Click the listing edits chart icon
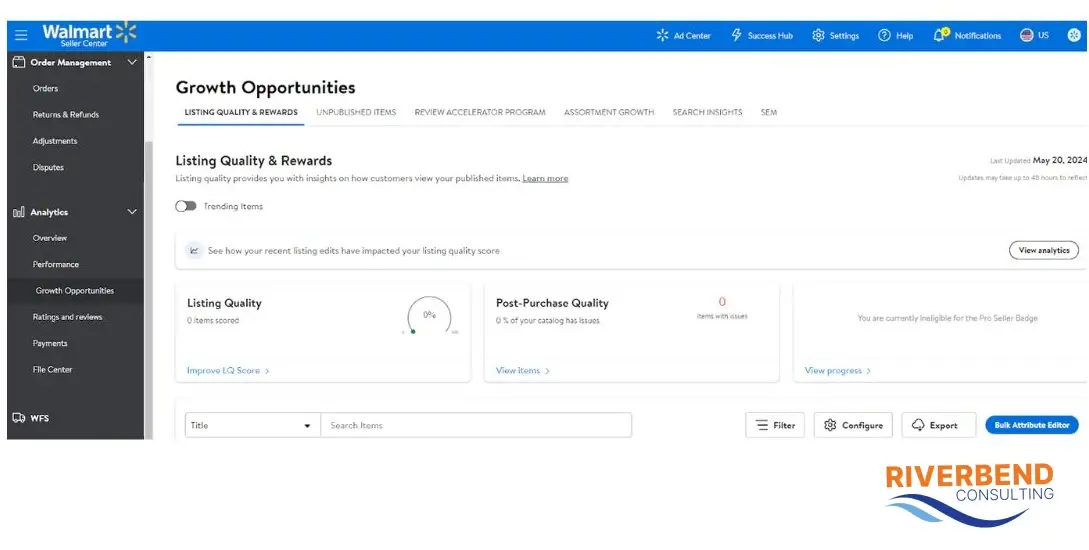This screenshot has height=550, width=1089. 194,251
